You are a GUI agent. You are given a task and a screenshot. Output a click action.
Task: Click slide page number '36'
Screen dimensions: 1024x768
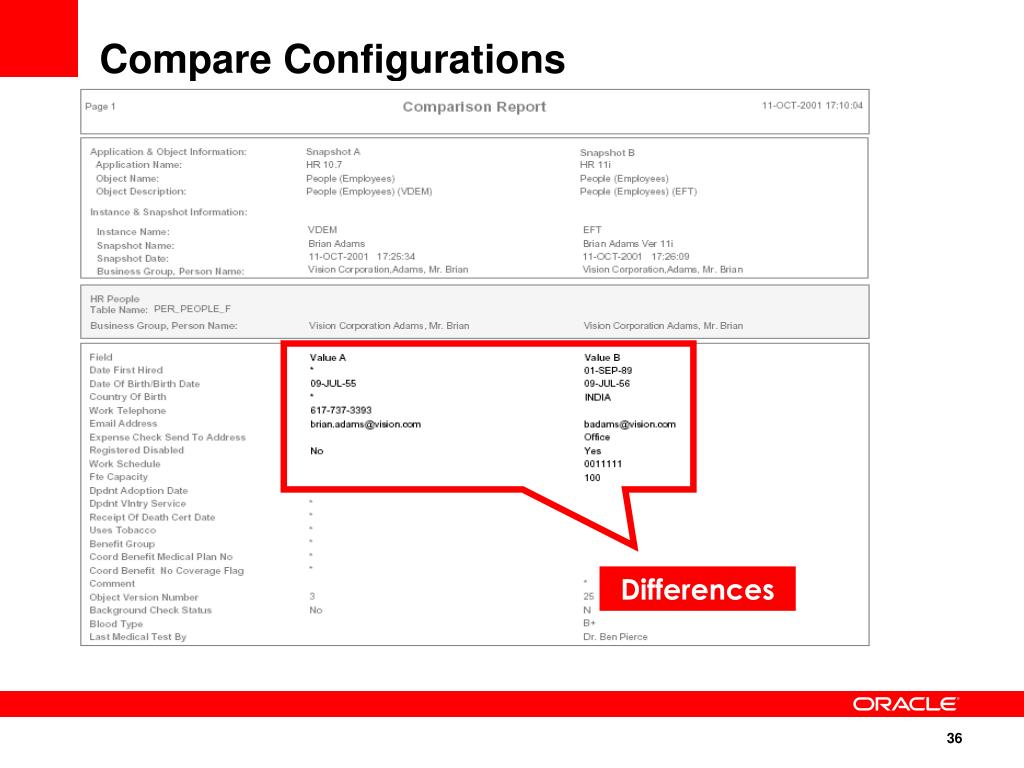click(954, 738)
